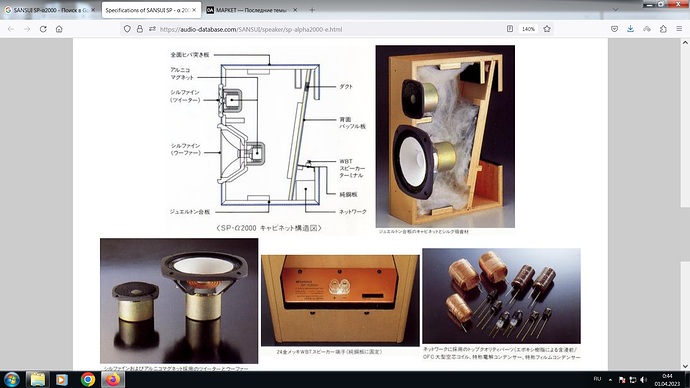Switch to the SANSUI SP-α2000 Google search tab
Image resolution: width=690 pixels, height=388 pixels.
point(50,10)
